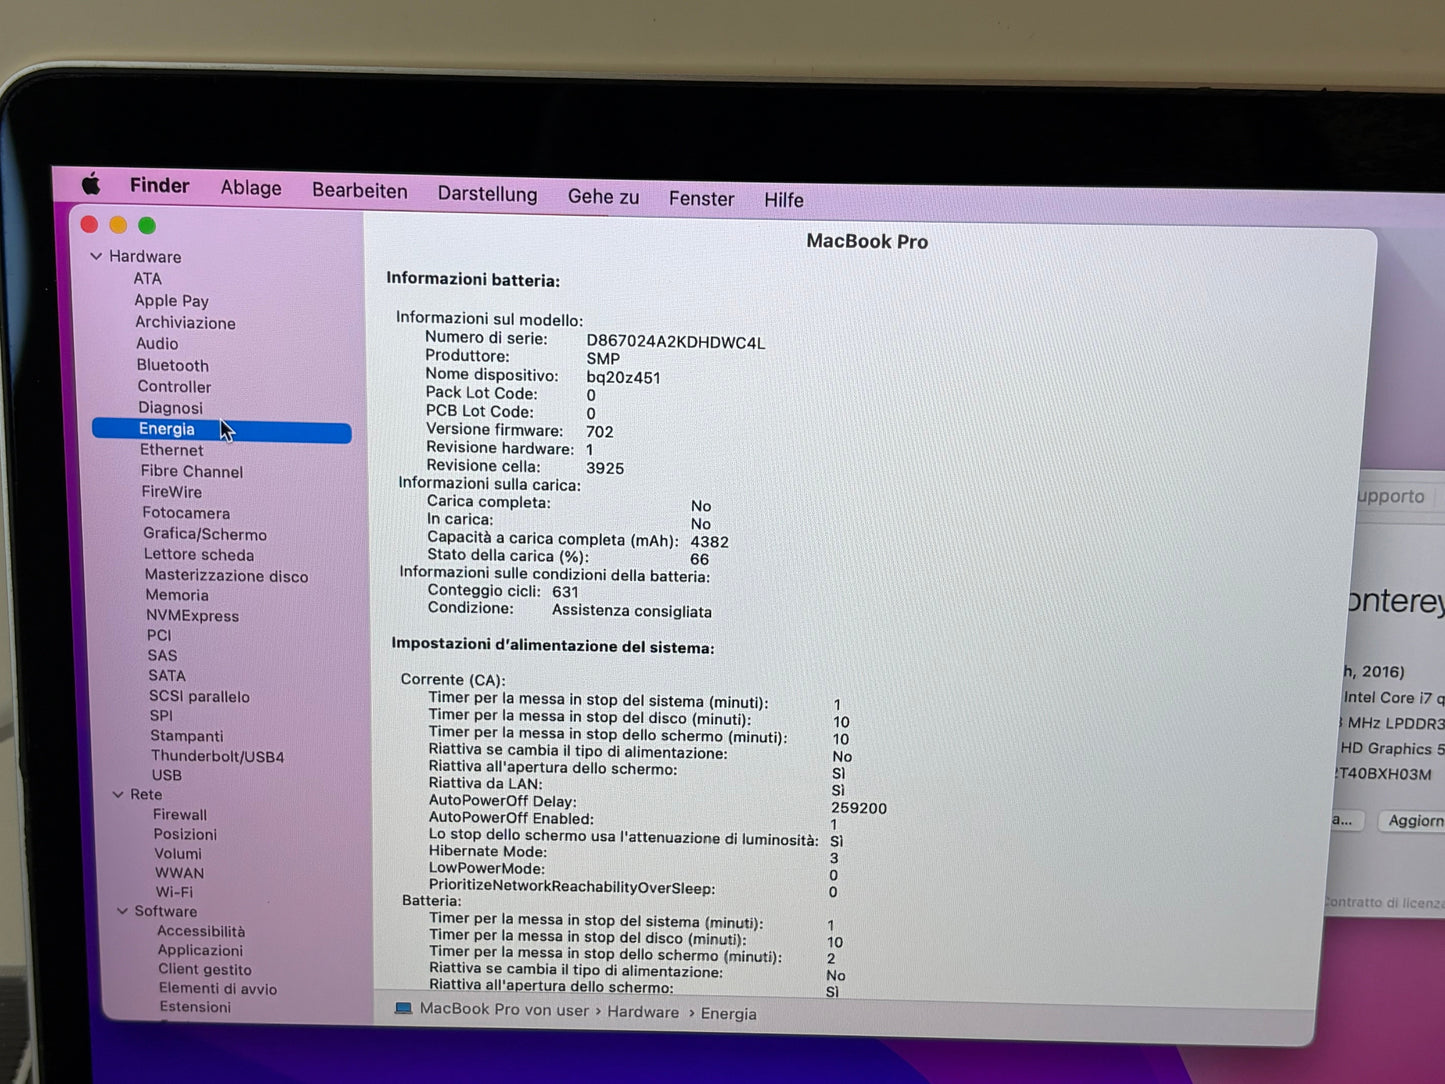Select SCSI parallelo in the sidebar

(x=199, y=697)
